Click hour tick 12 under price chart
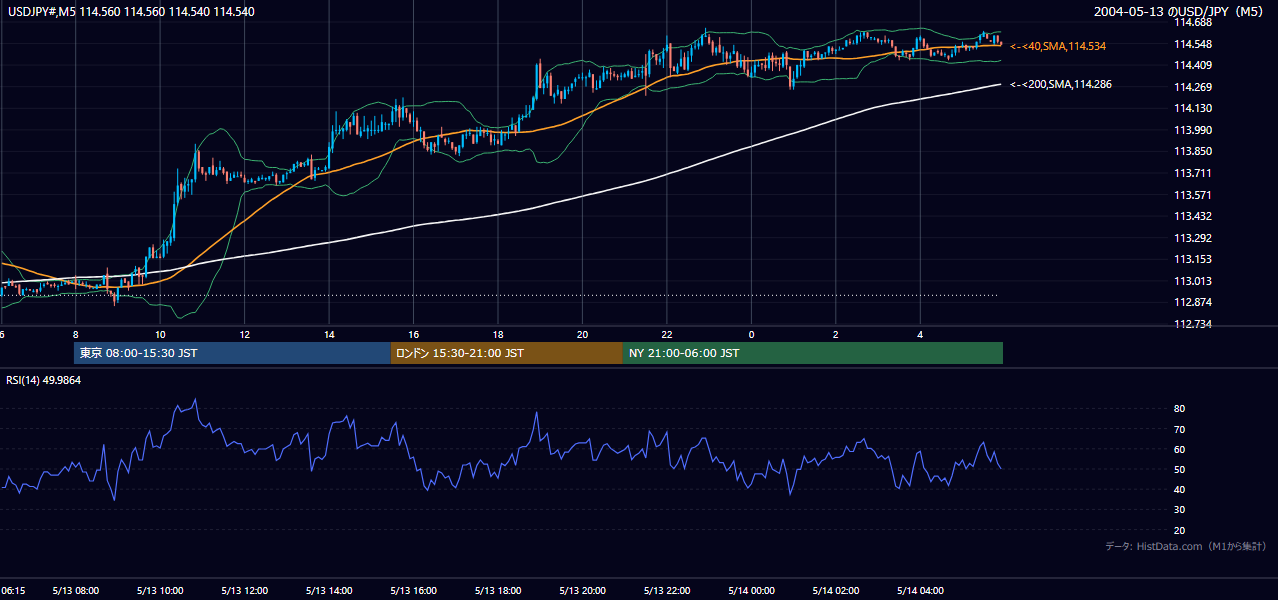This screenshot has width=1278, height=600. click(x=244, y=335)
